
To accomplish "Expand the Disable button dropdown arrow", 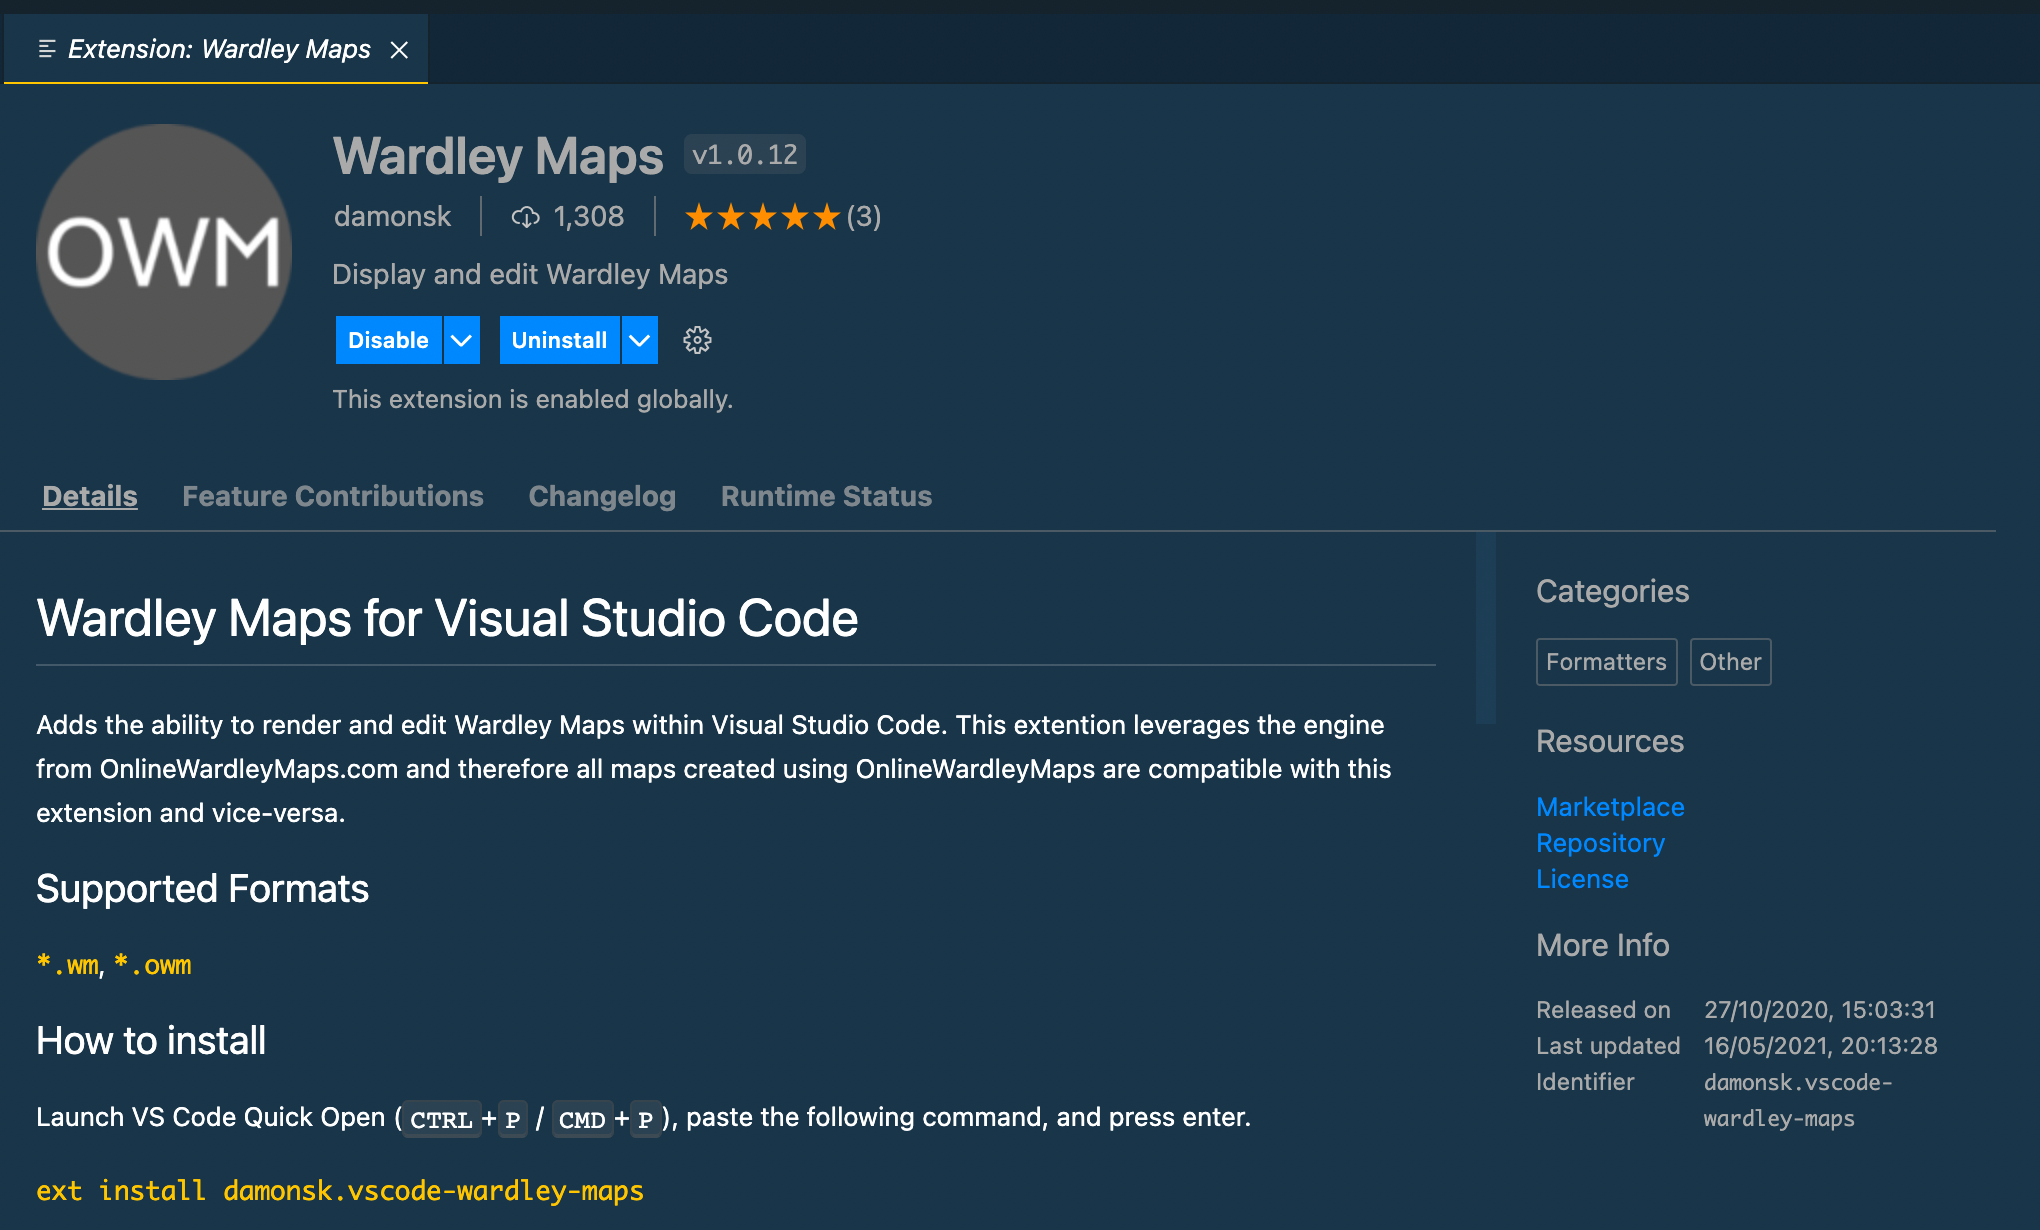I will point(461,340).
